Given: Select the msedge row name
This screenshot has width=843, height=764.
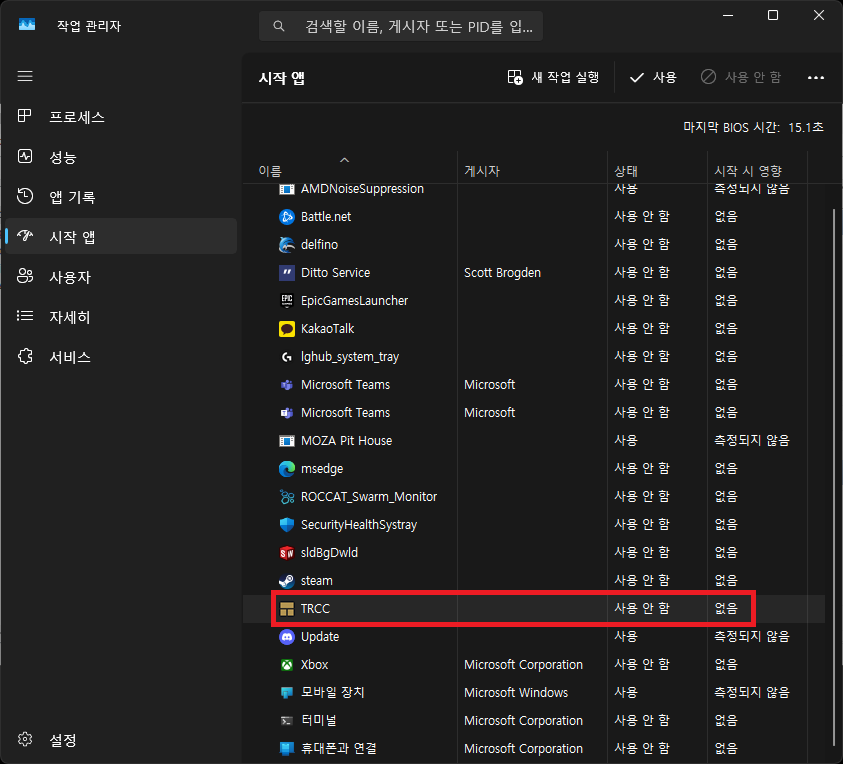Looking at the screenshot, I should [x=322, y=469].
